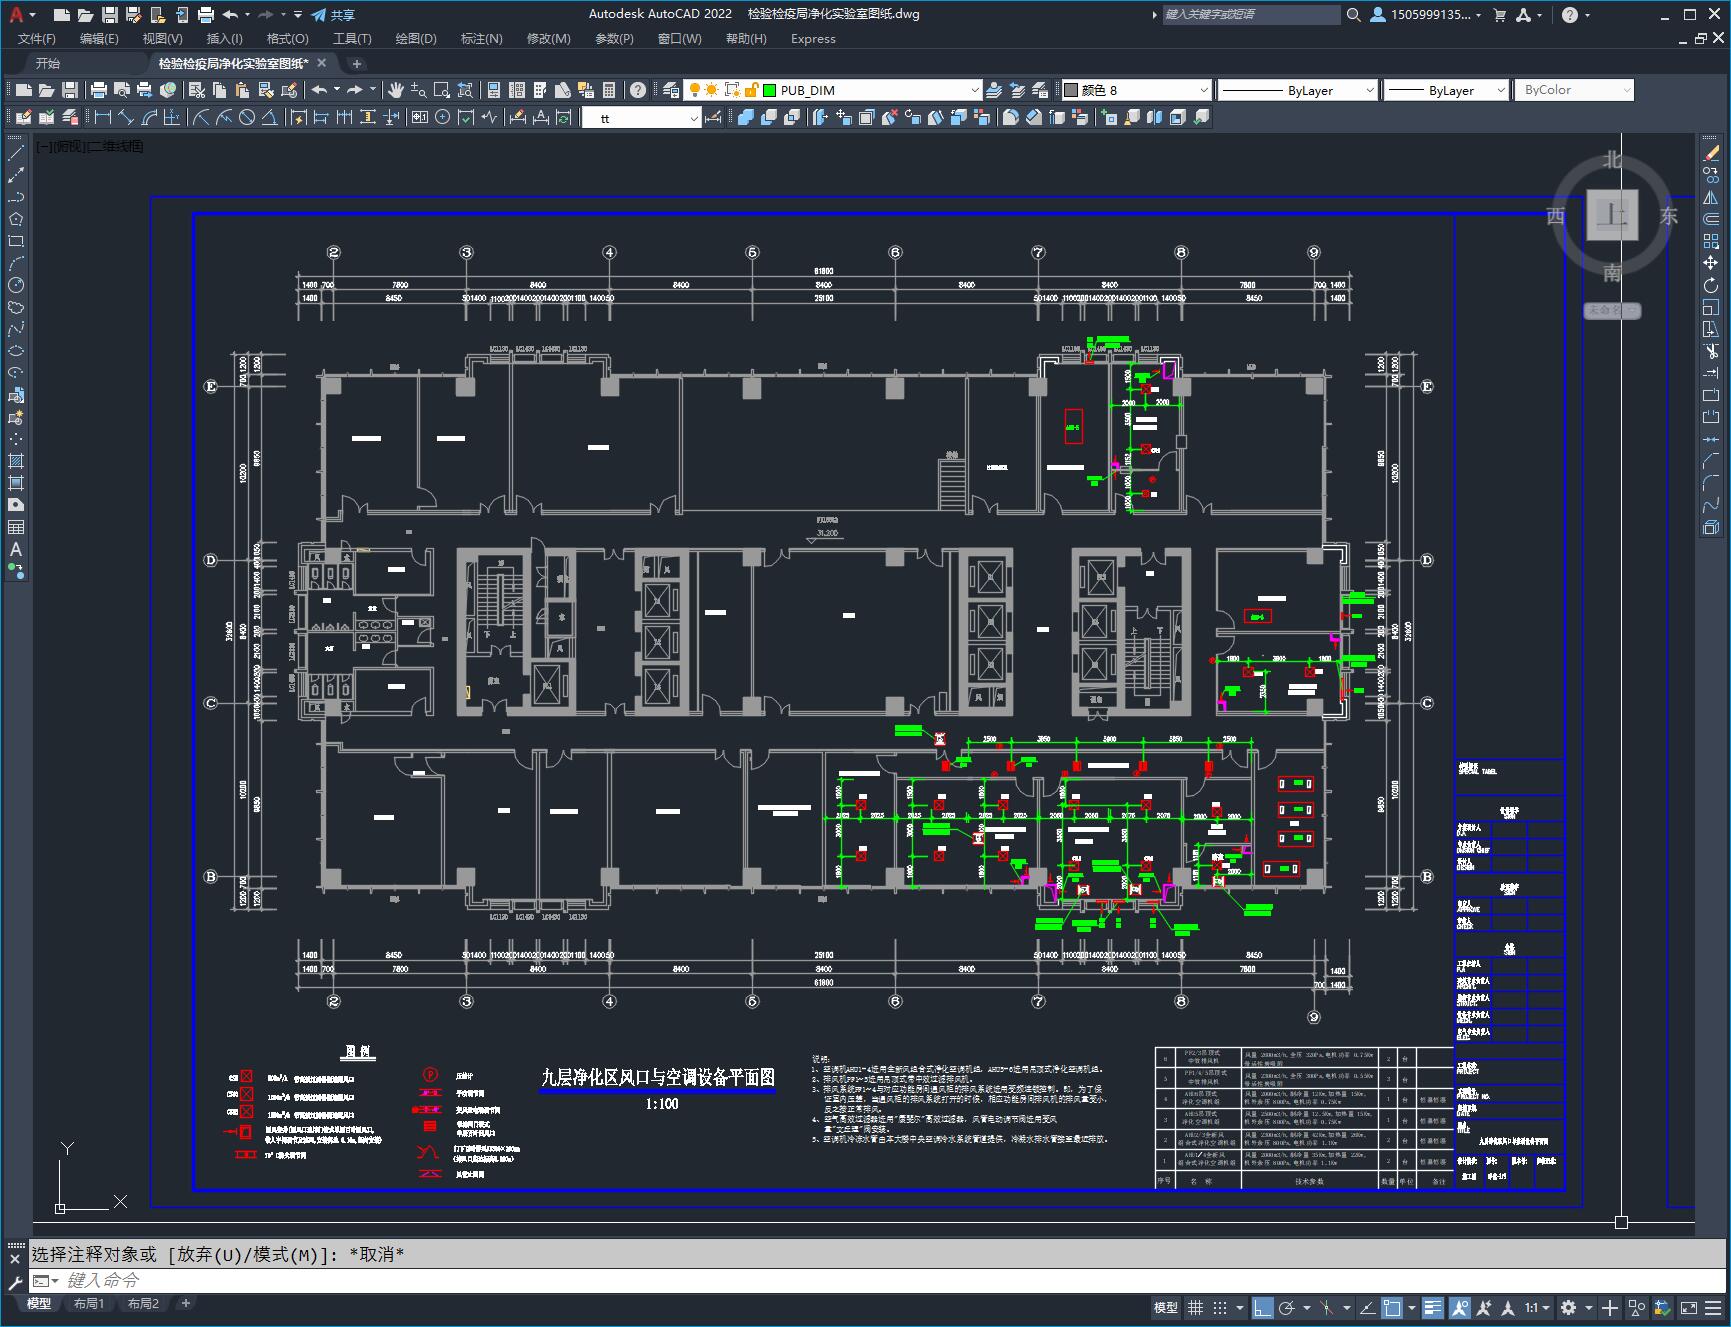Expand the snap mode settings arrow
Viewport: 1731px width, 1327px height.
(1240, 1308)
